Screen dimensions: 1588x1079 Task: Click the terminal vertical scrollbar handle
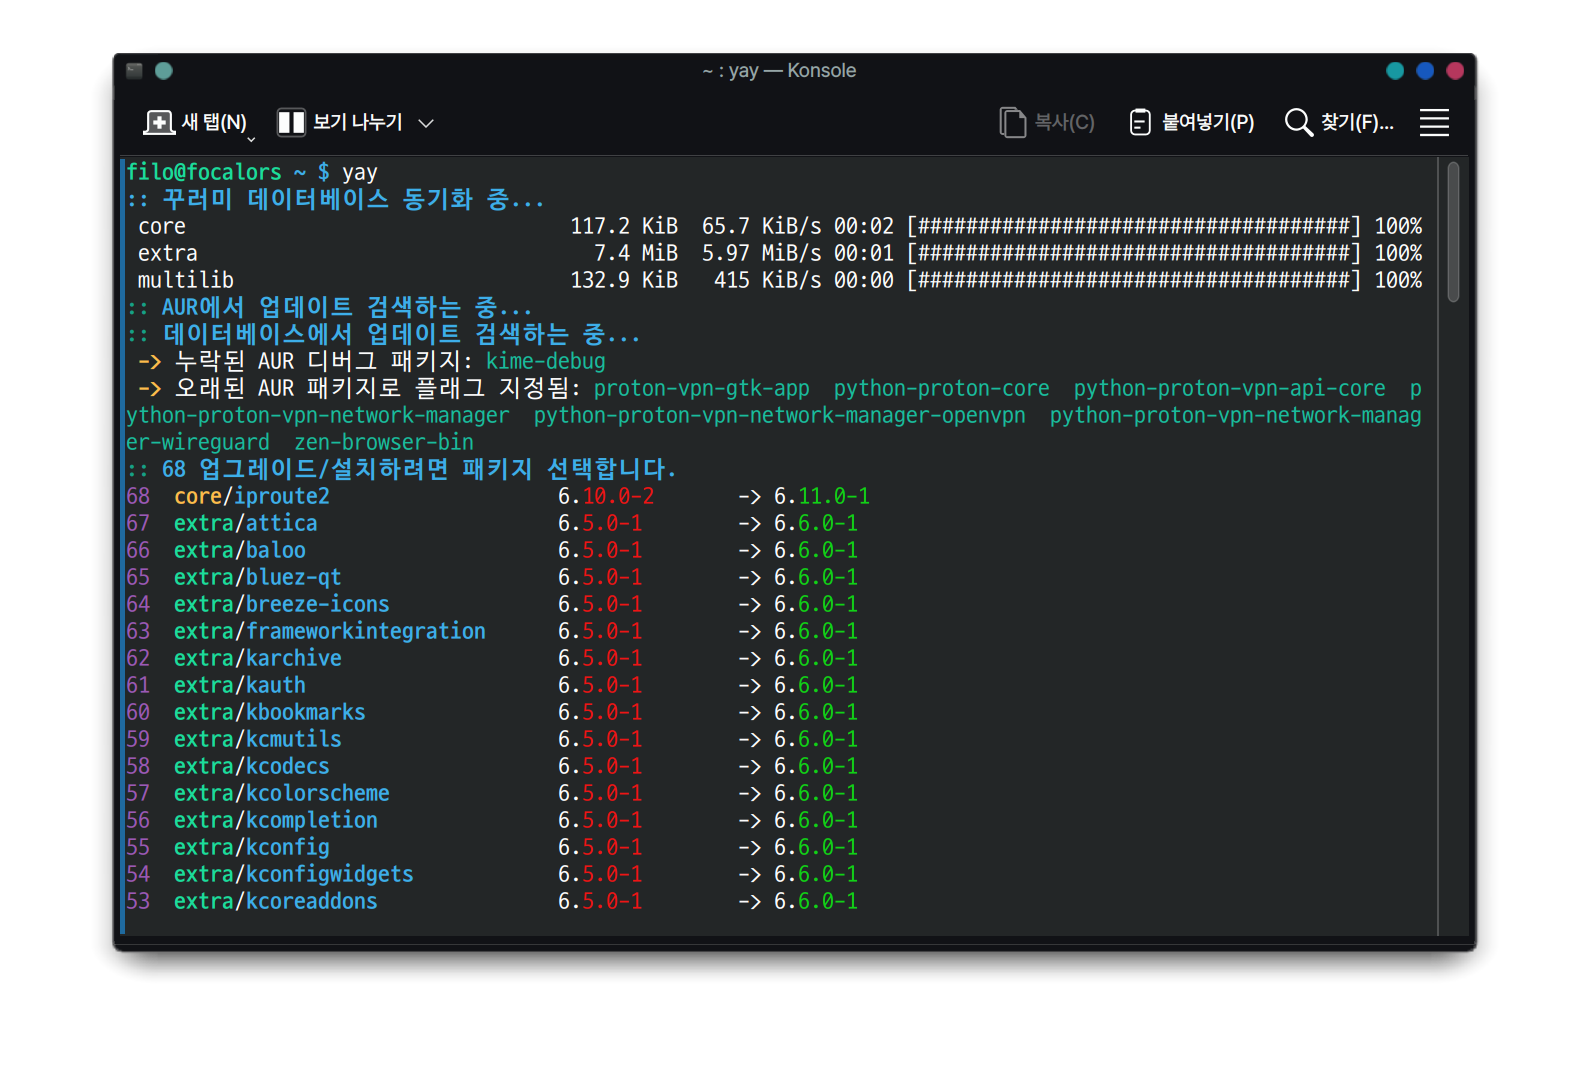click(x=1453, y=232)
